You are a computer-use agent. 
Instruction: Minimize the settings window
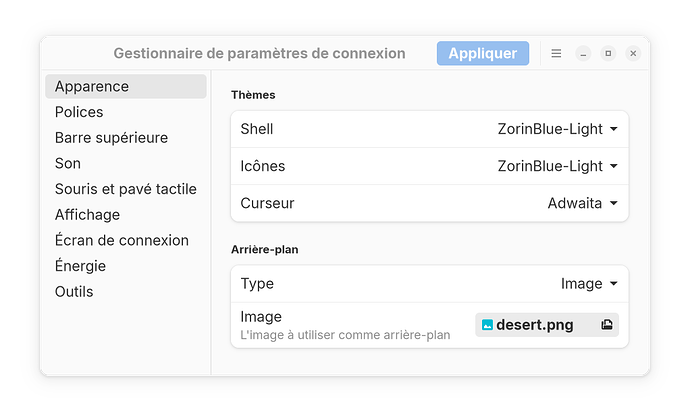[583, 53]
